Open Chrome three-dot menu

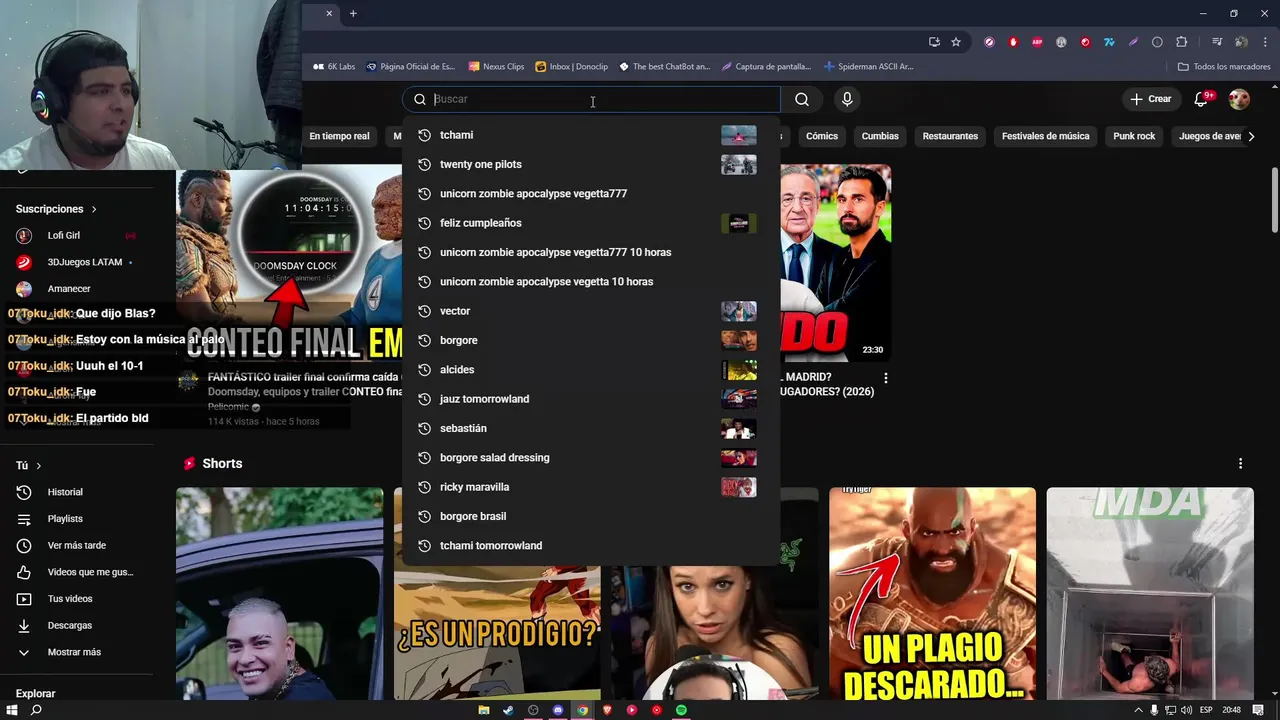pyautogui.click(x=1263, y=42)
